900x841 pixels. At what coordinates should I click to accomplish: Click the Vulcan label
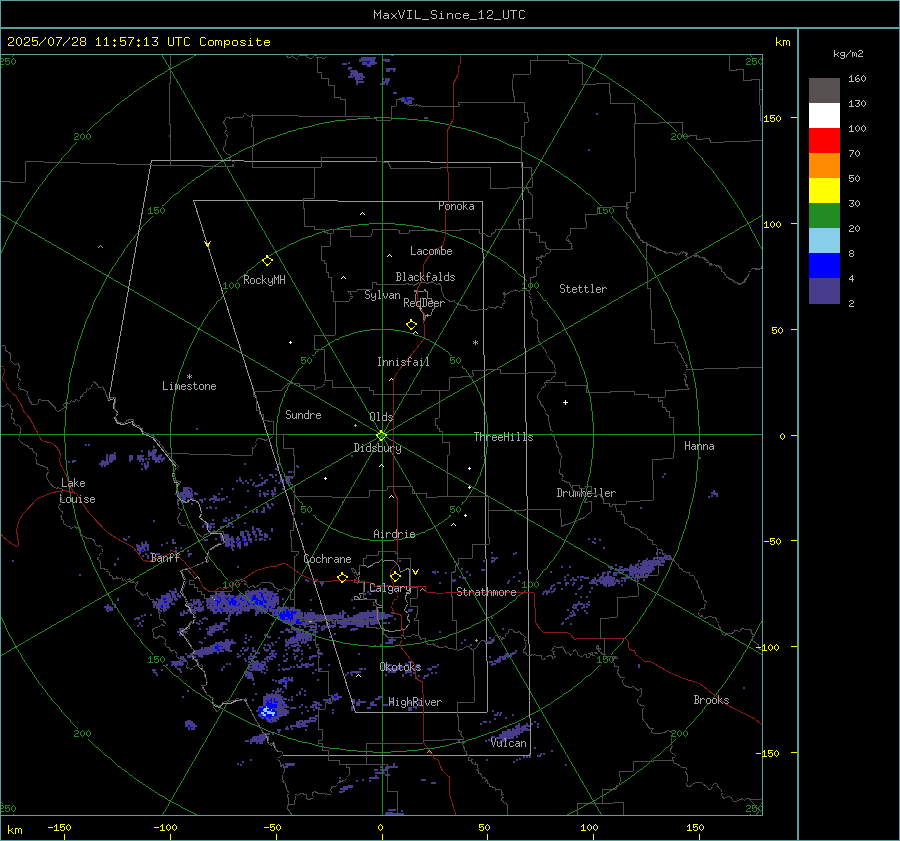click(x=509, y=743)
